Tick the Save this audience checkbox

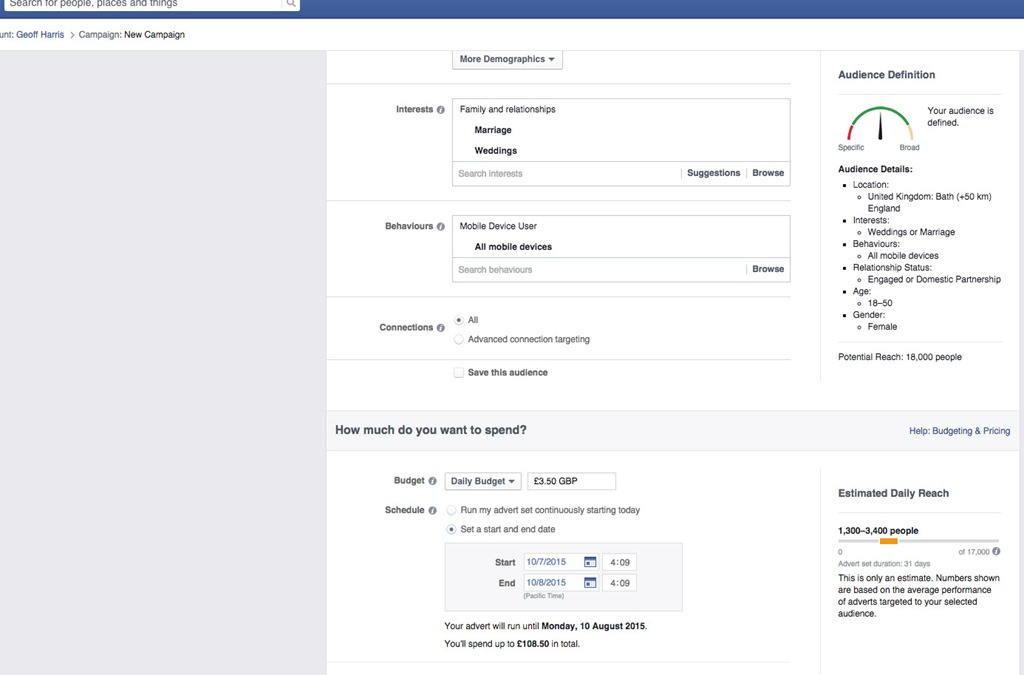pyautogui.click(x=458, y=373)
